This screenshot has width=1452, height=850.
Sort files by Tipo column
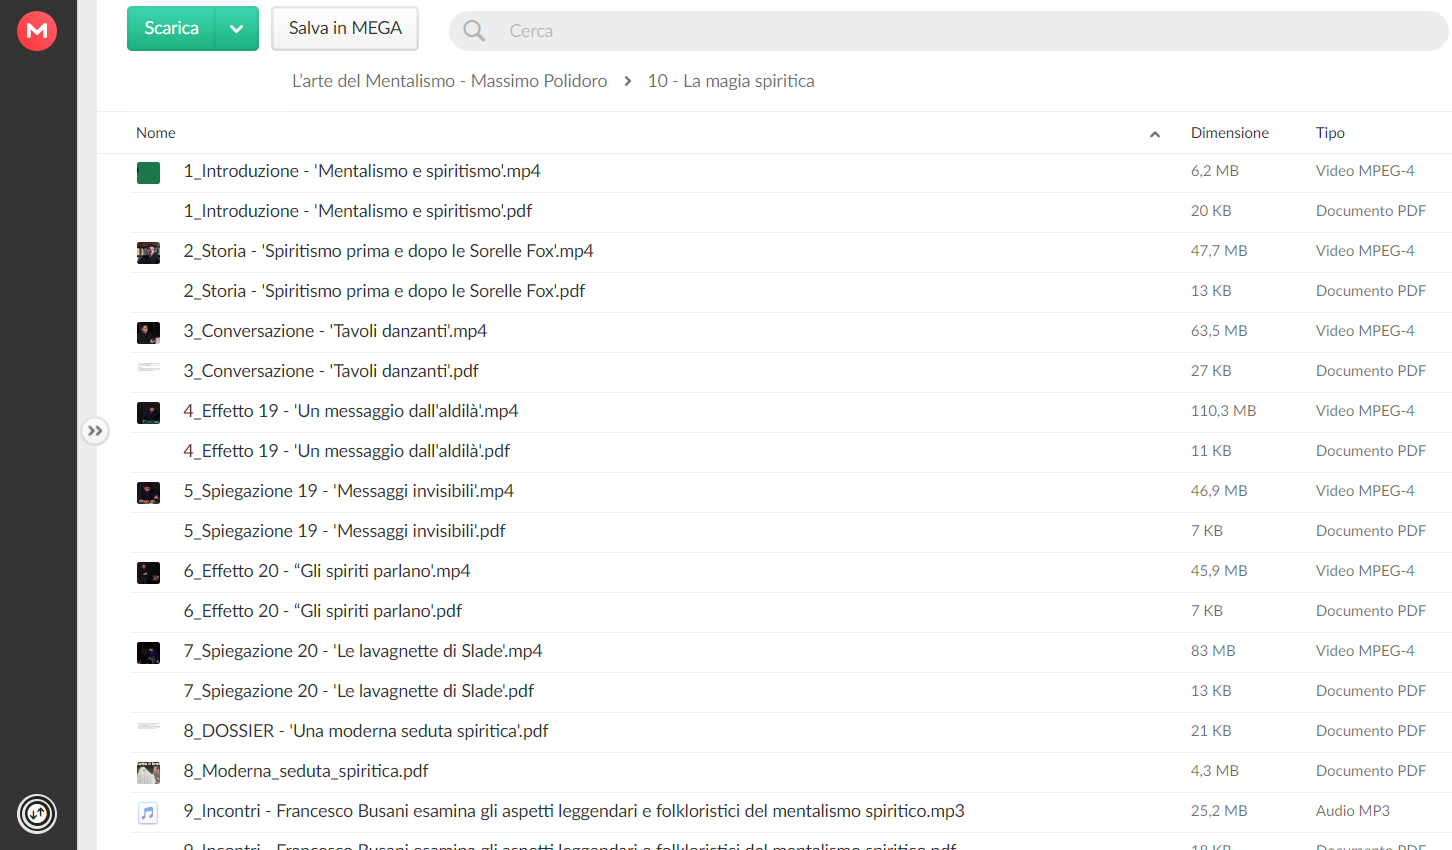pyautogui.click(x=1330, y=133)
